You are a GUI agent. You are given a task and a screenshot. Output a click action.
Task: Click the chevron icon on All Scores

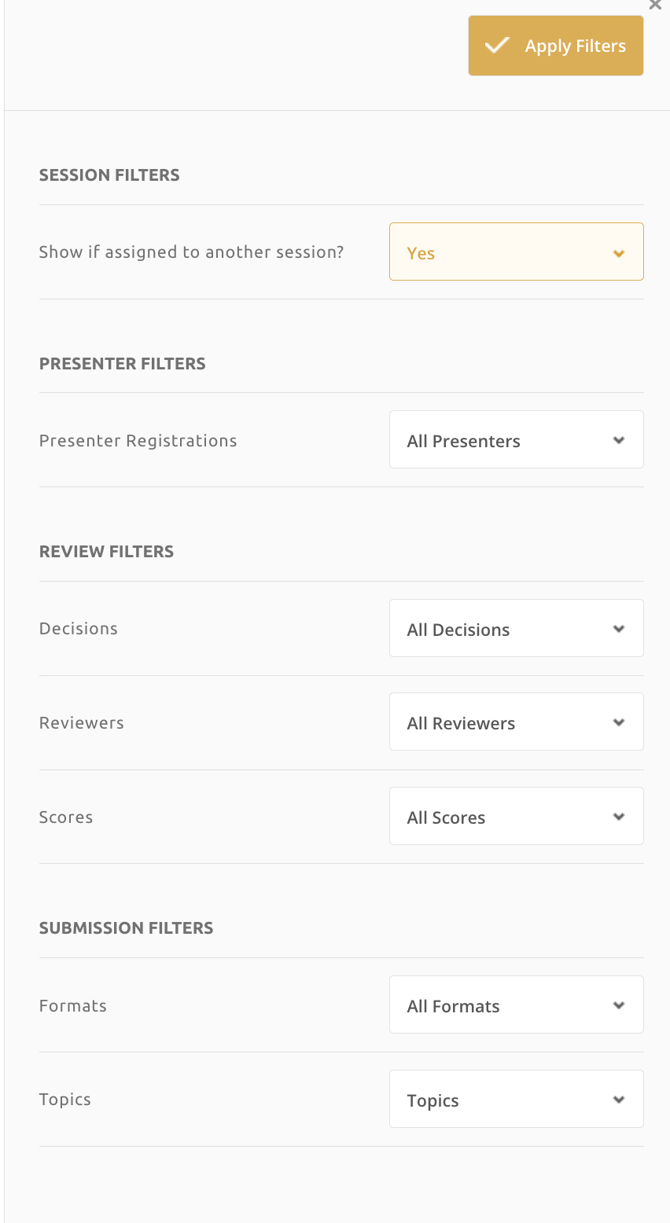coord(619,816)
